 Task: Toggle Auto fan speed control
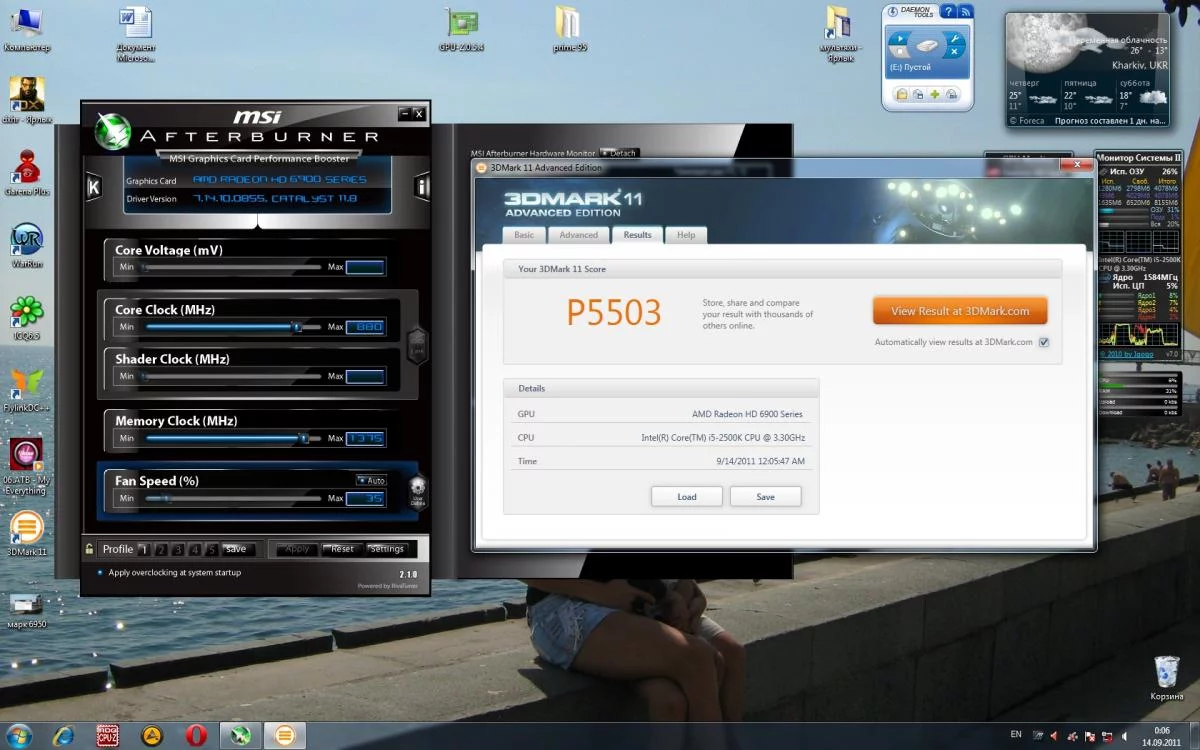(371, 481)
